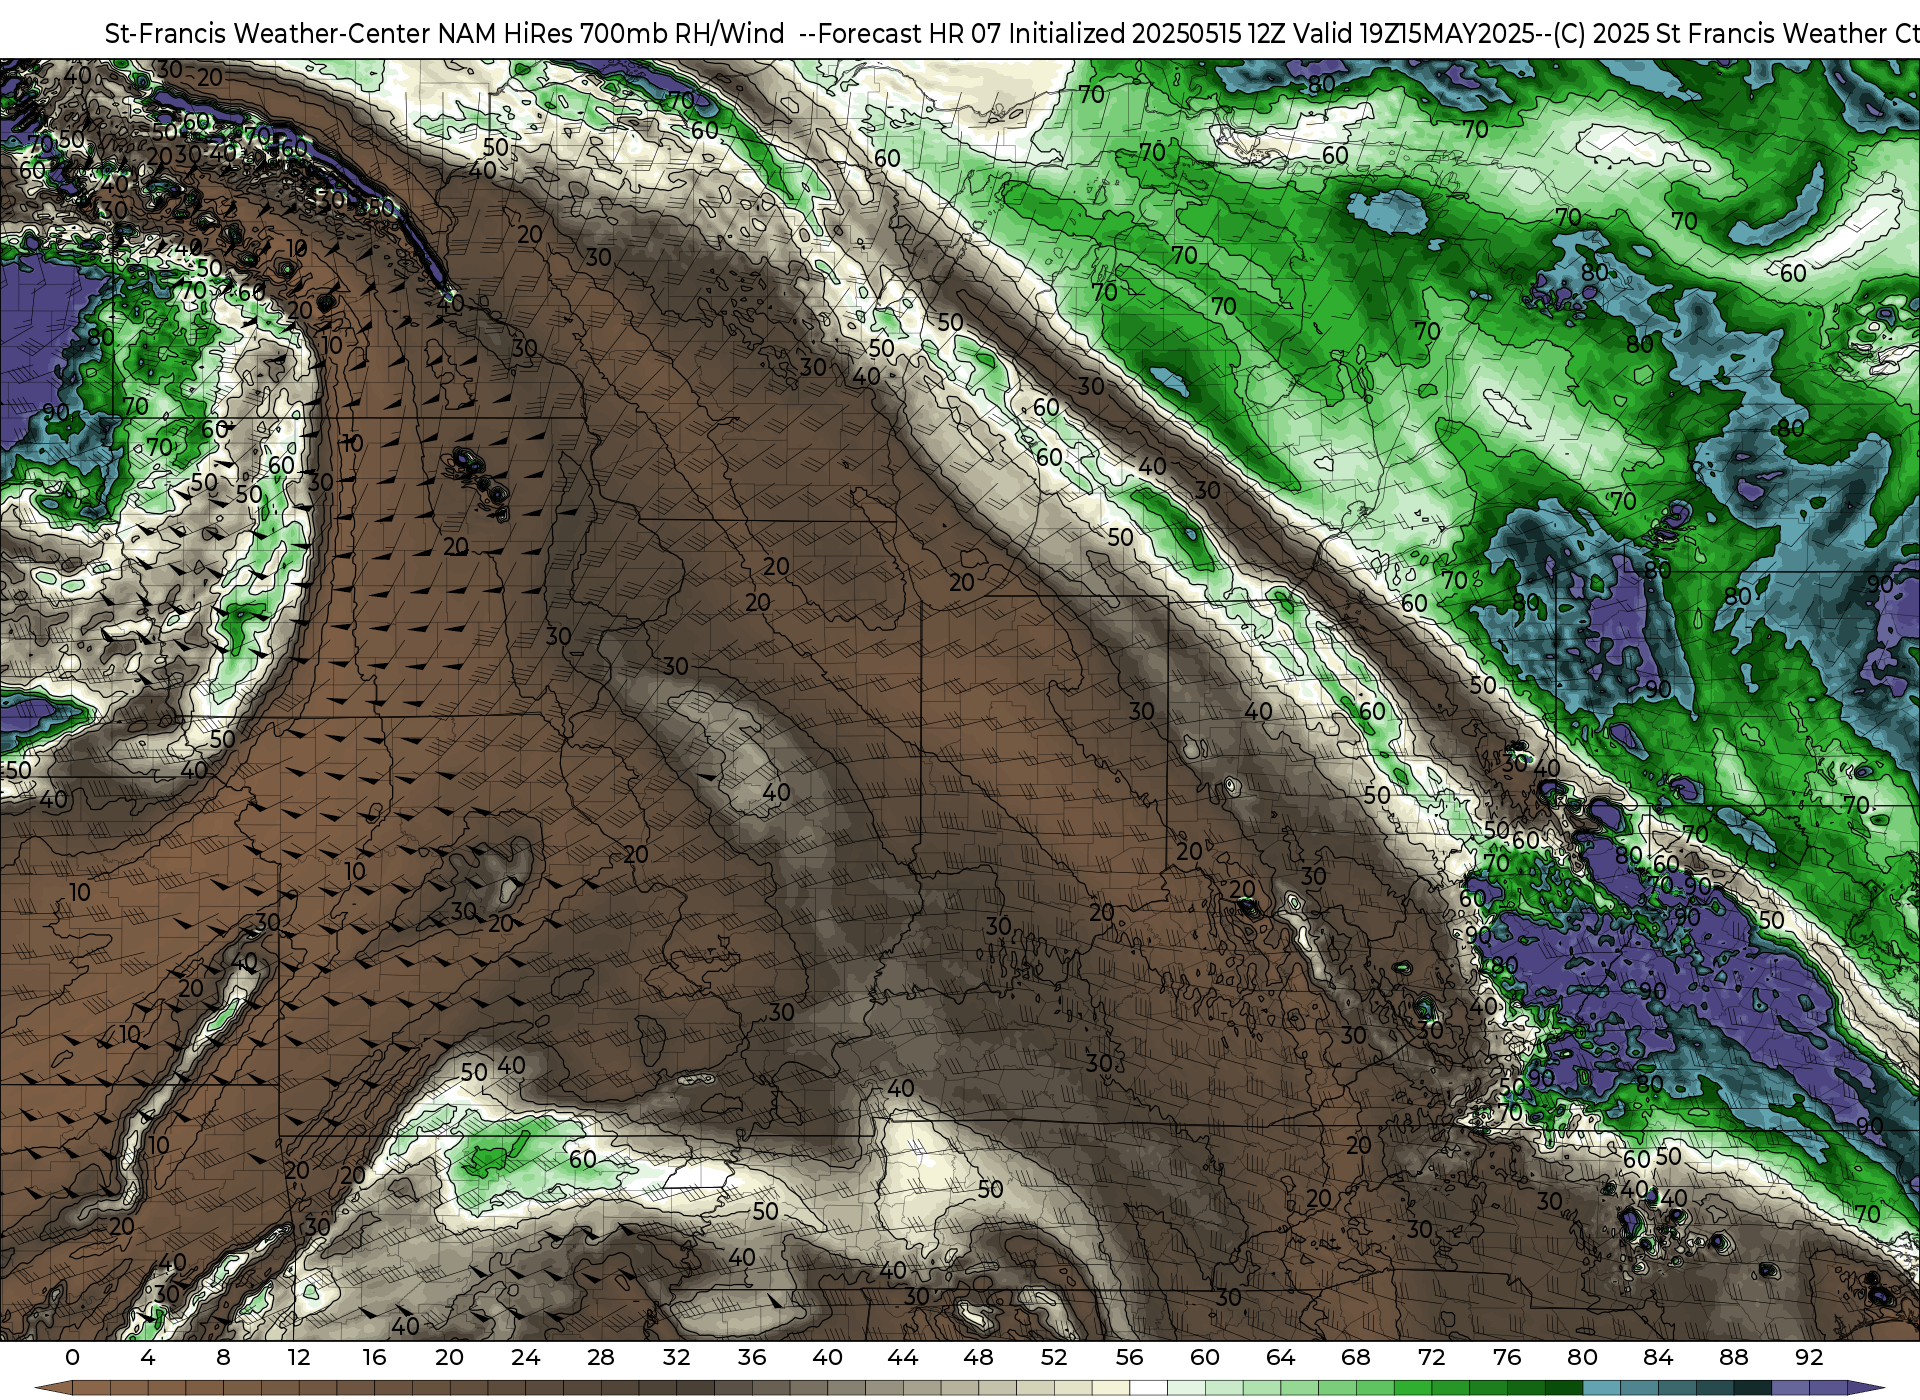1920x1400 pixels.
Task: Click the '(C) 2025 St Francis Weather' copyright text
Action: coord(1722,34)
